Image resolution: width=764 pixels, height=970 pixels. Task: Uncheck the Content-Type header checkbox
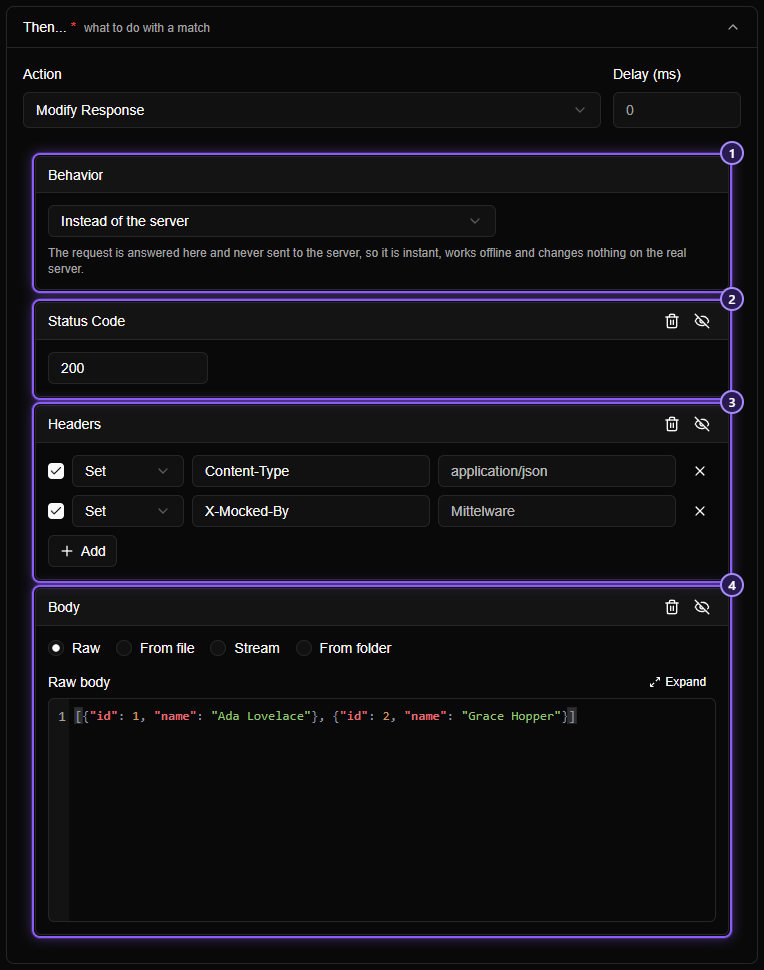tap(56, 471)
